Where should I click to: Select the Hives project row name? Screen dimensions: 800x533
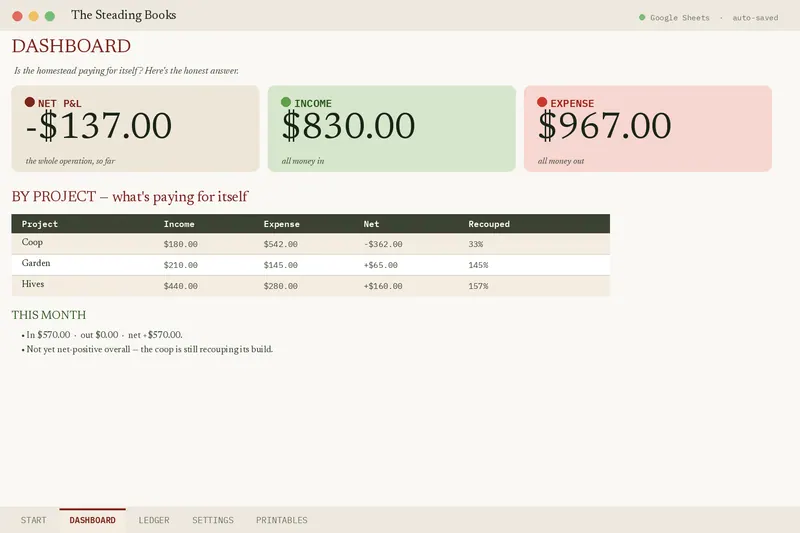[x=33, y=284]
